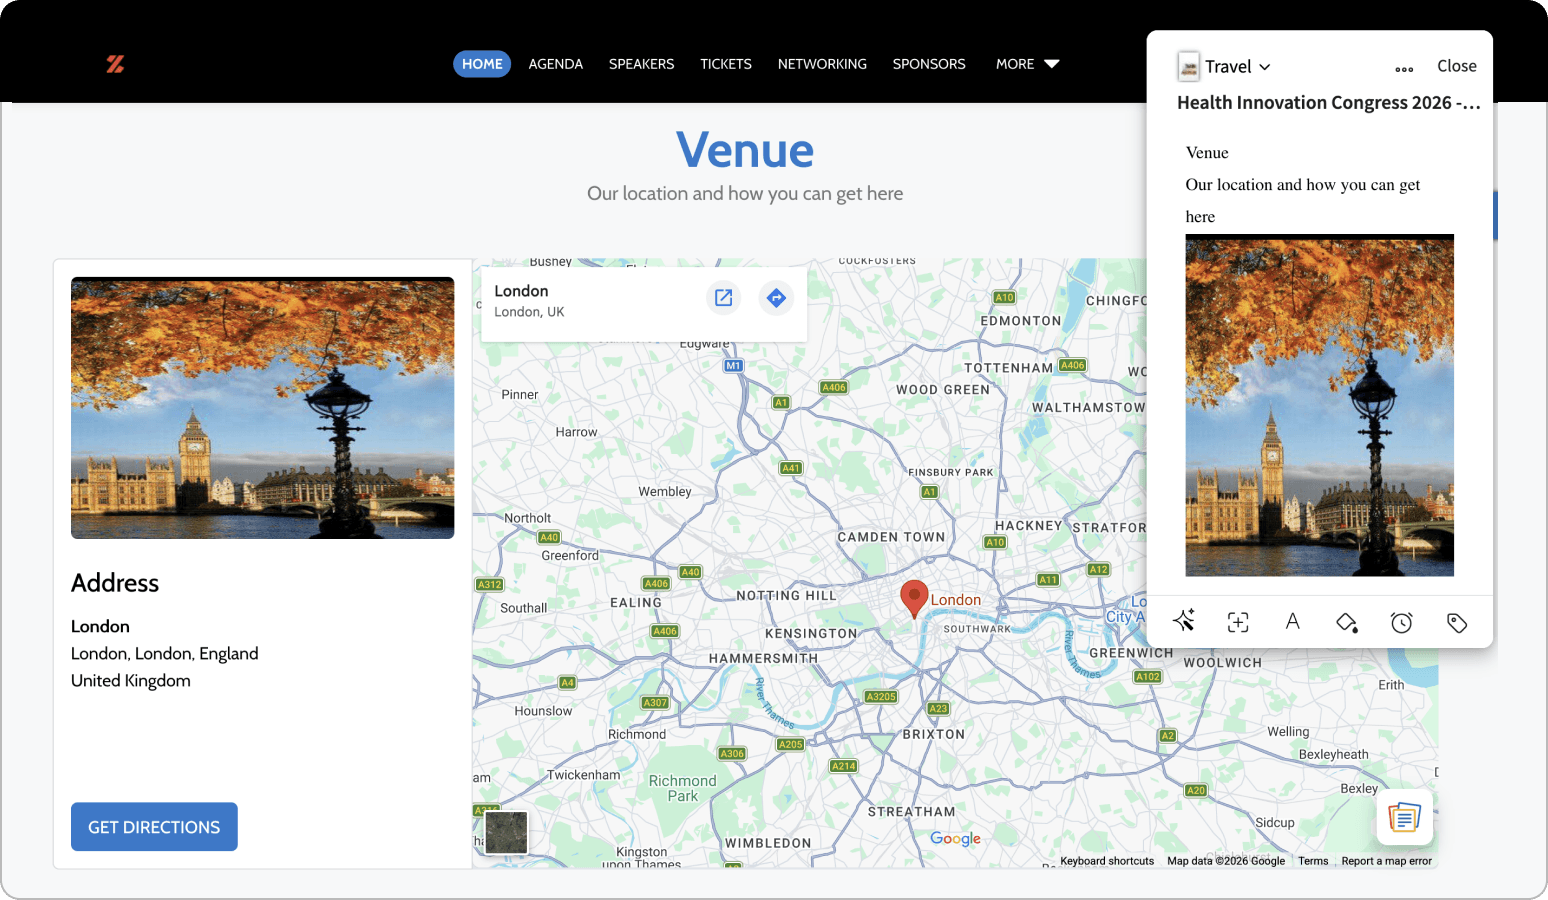Open the TICKETS page
1548x900 pixels.
pyautogui.click(x=726, y=64)
